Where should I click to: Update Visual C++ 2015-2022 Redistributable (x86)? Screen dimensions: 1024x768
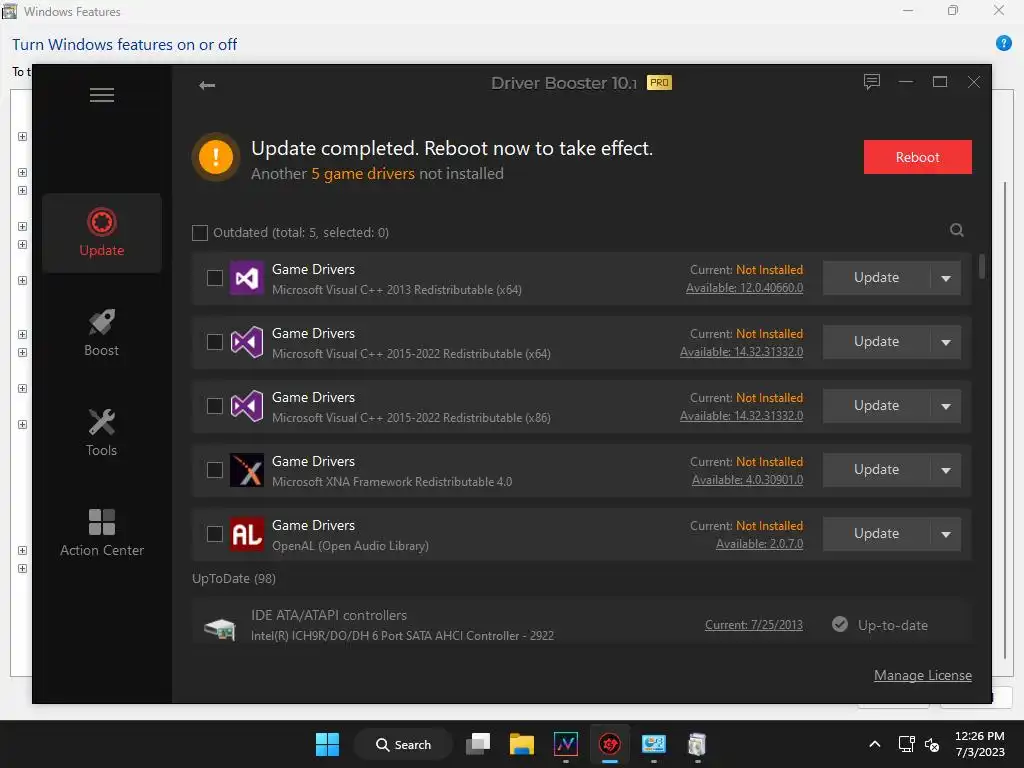pos(876,406)
